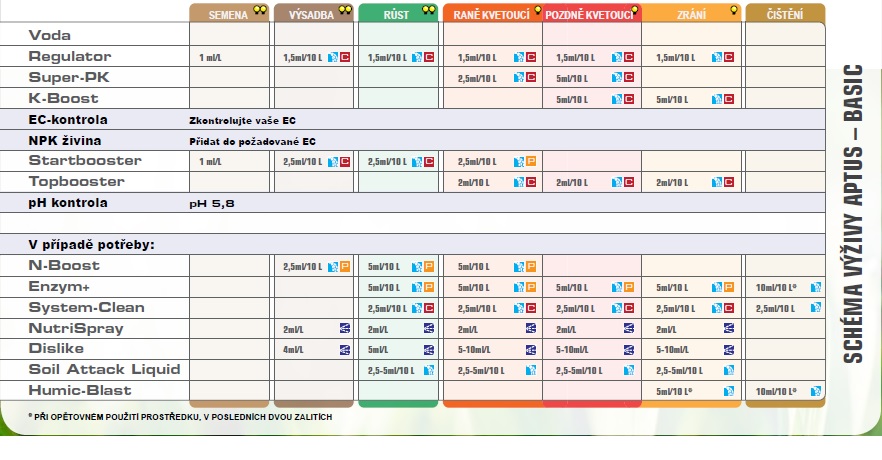Click the watering icon in Soil Attack Liquid row under Růst

[429, 370]
